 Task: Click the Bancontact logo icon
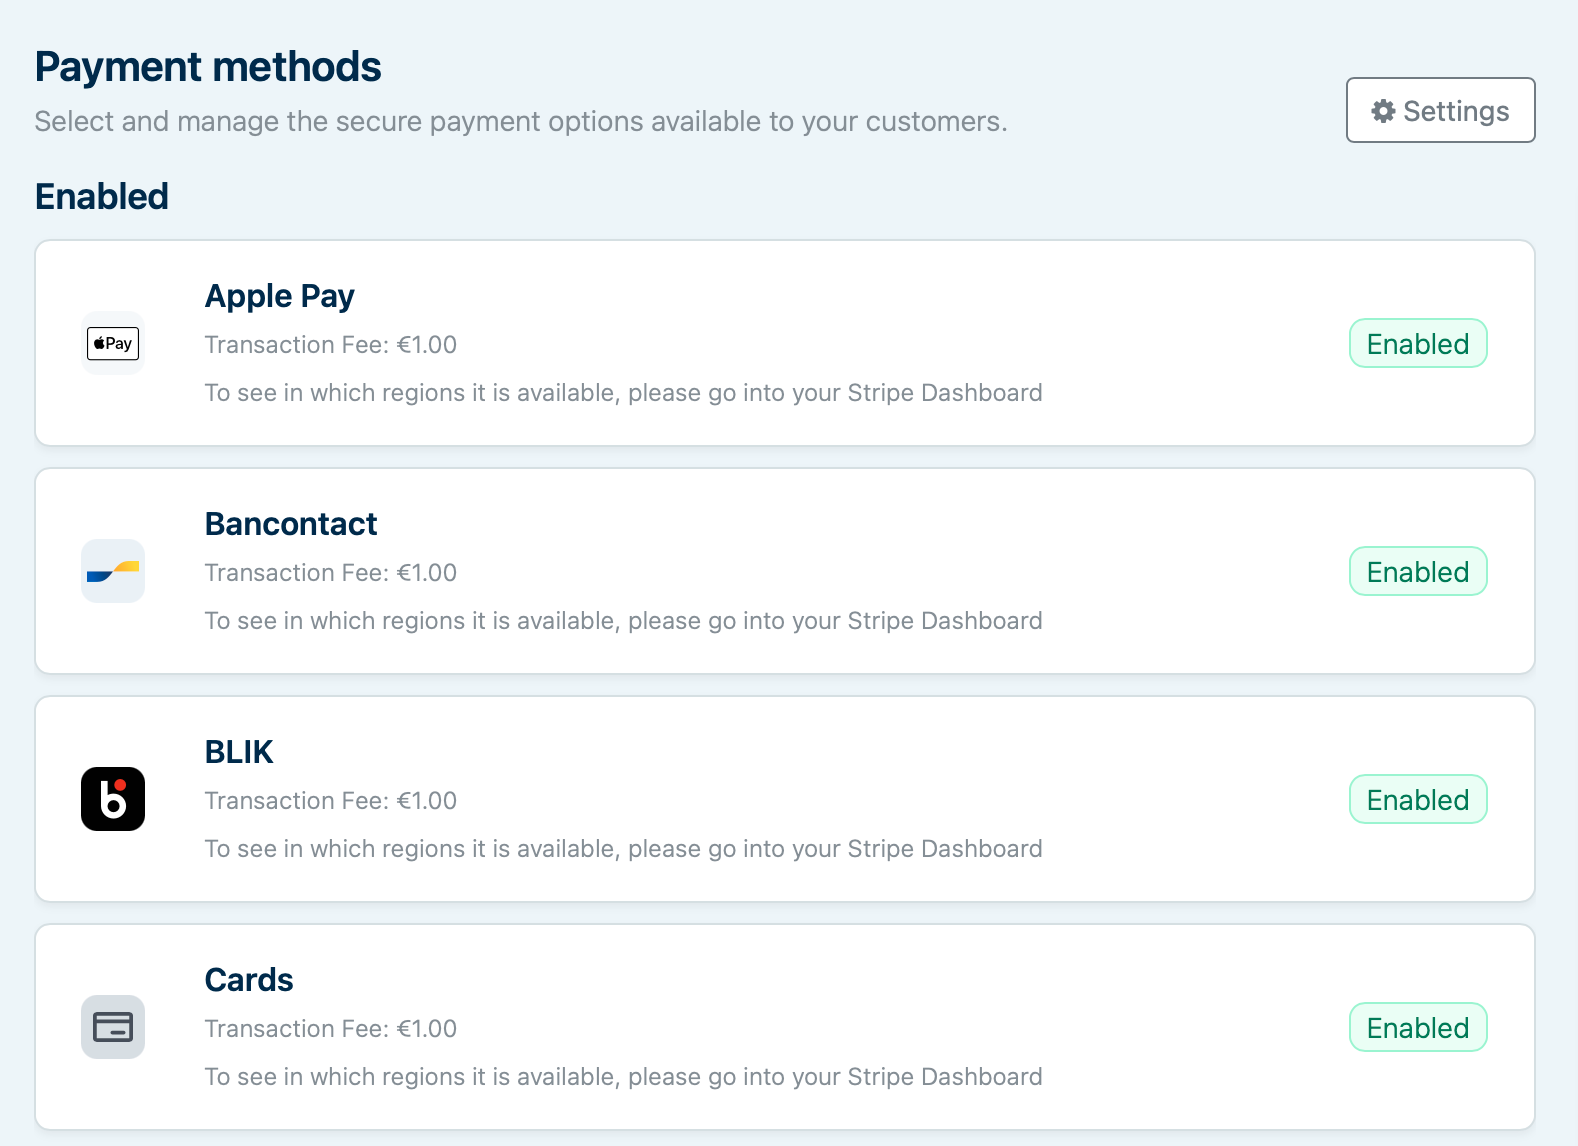tap(113, 571)
